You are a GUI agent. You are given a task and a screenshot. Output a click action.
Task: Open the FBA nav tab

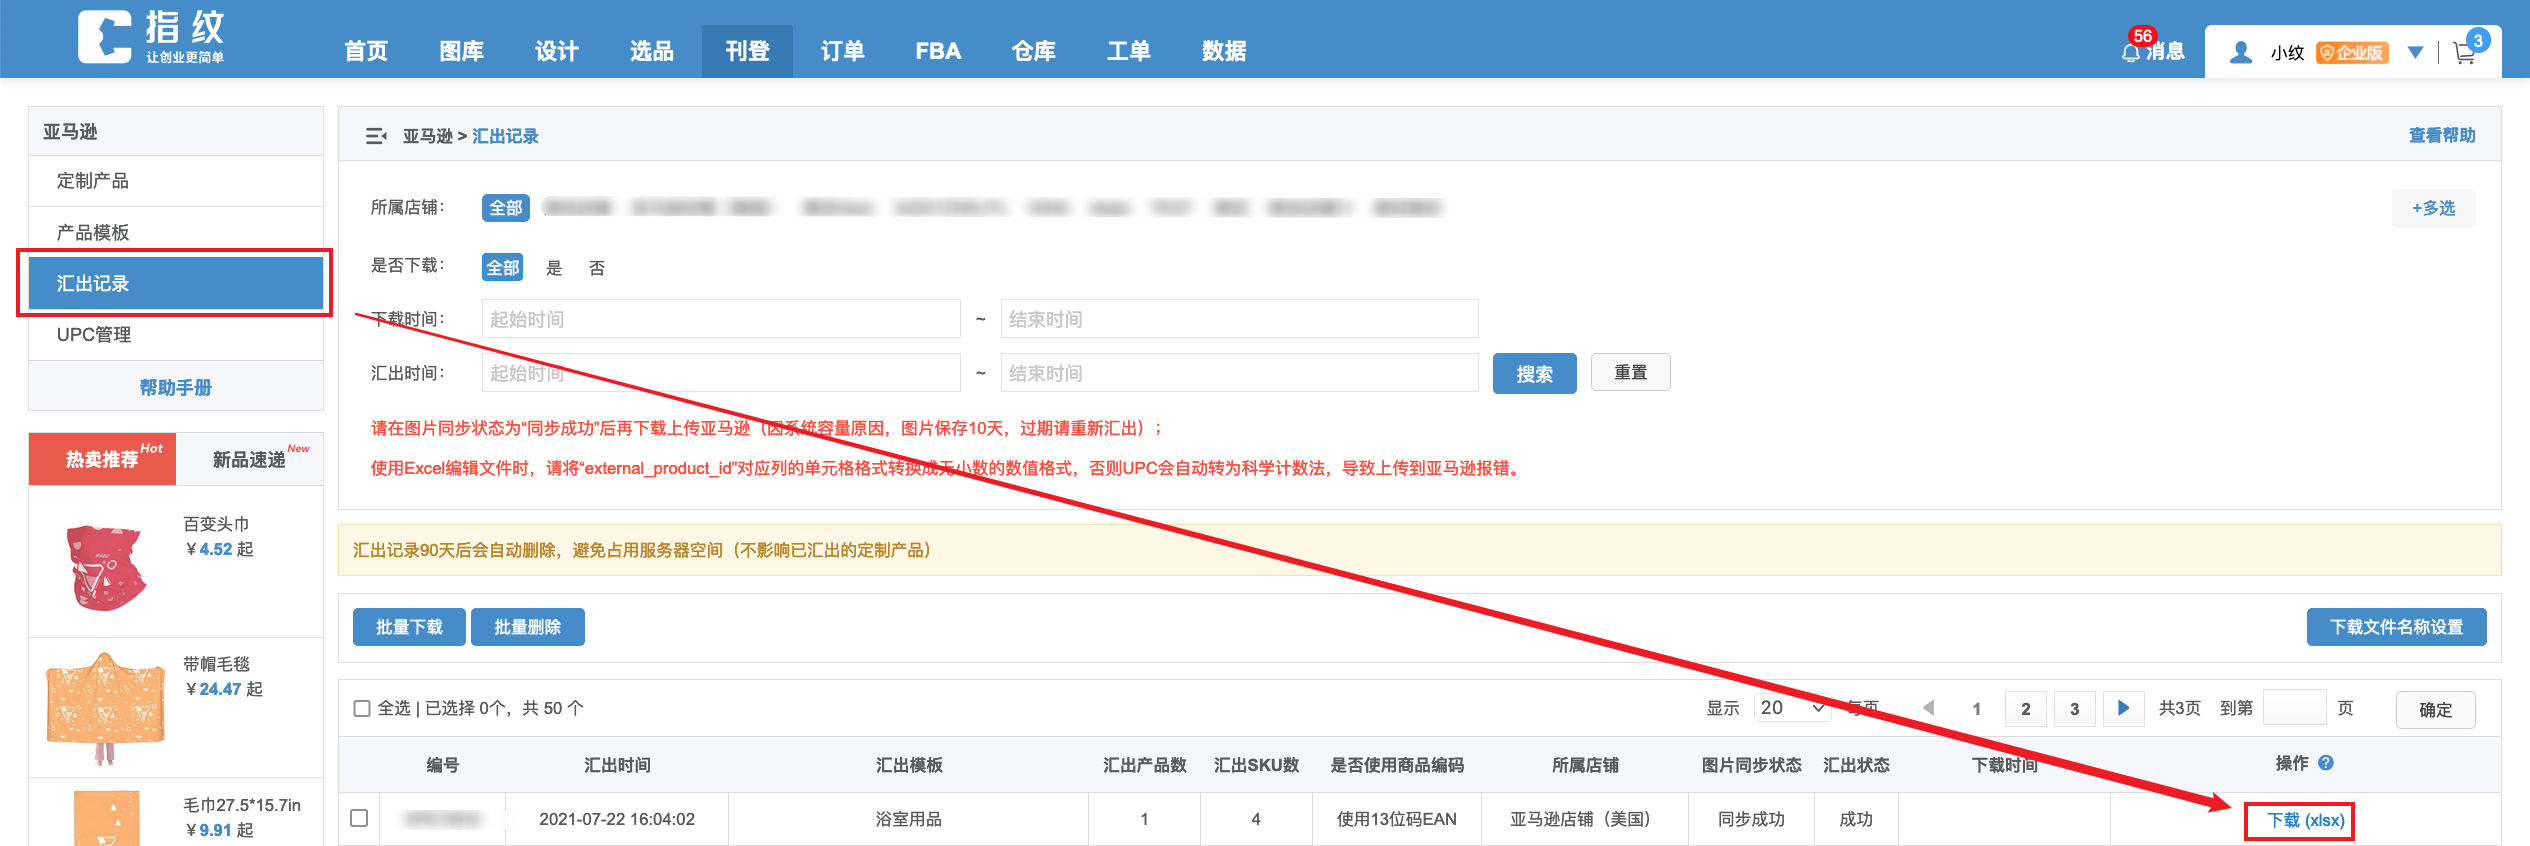point(938,51)
